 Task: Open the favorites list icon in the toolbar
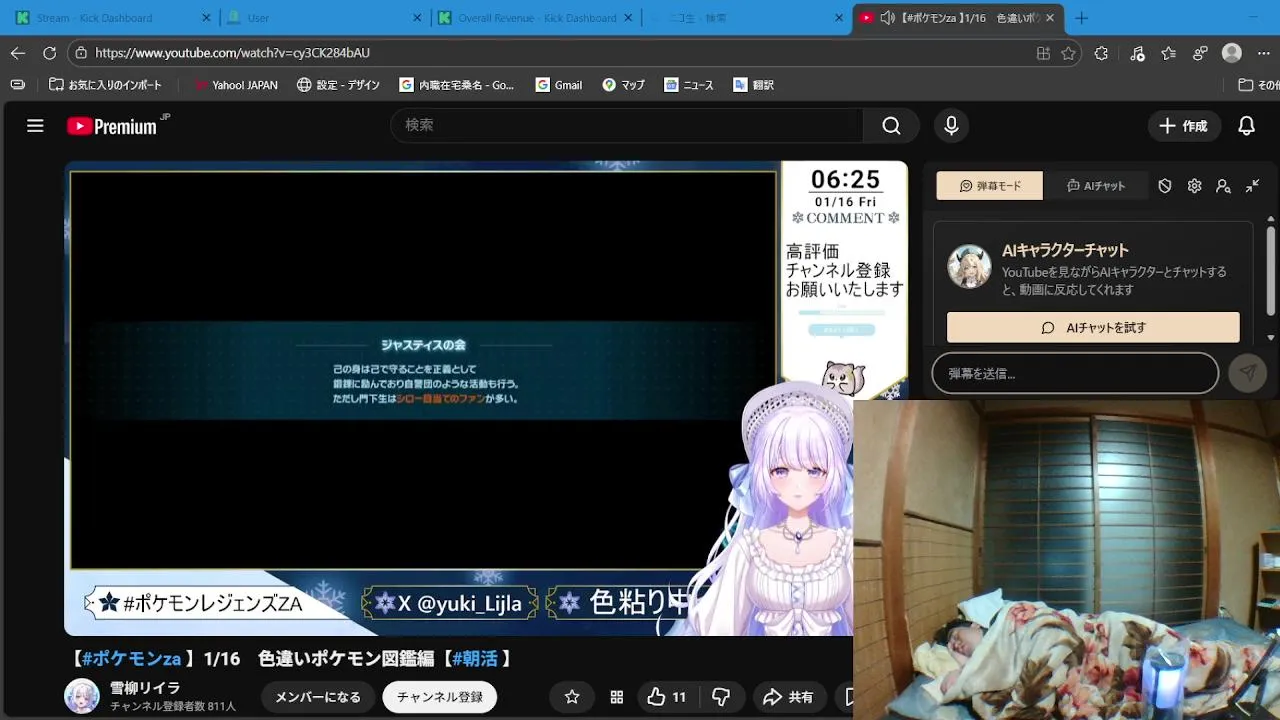(x=1169, y=53)
